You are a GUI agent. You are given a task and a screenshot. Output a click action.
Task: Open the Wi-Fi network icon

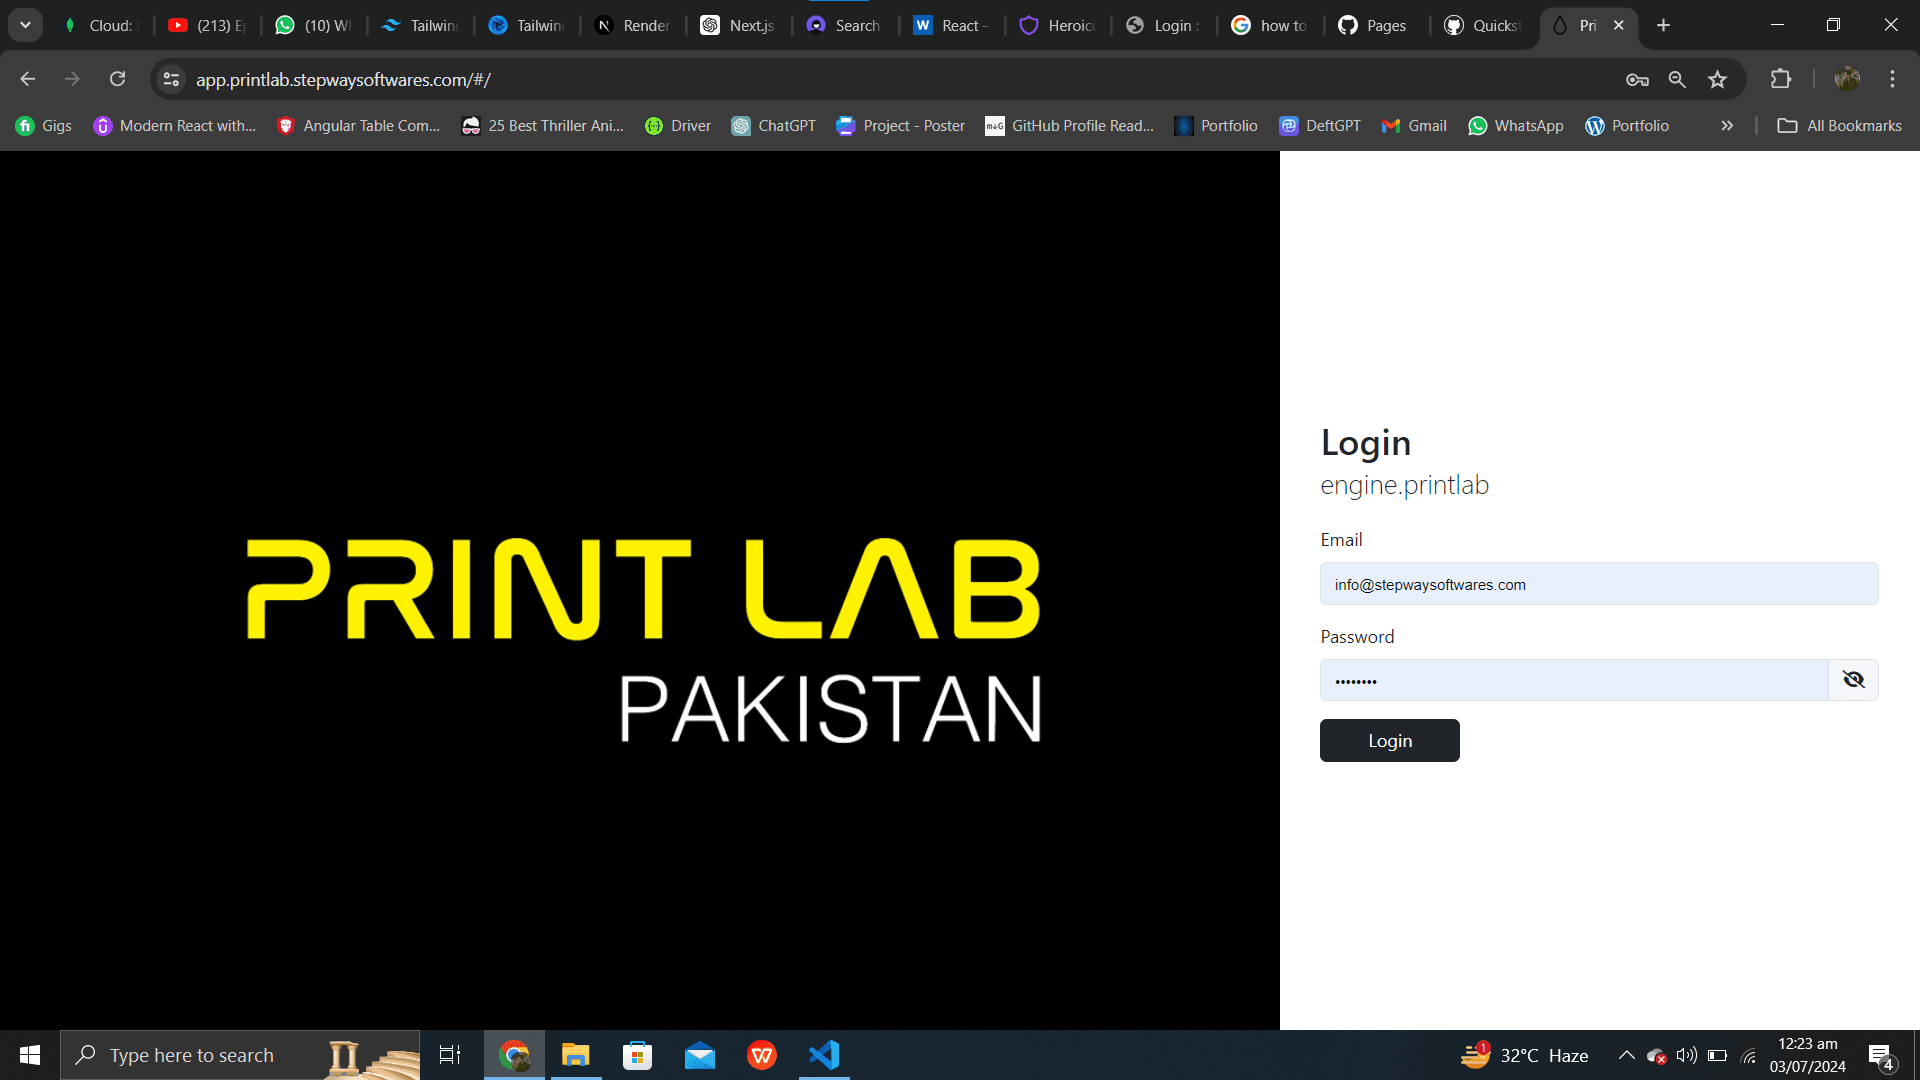(x=1749, y=1055)
